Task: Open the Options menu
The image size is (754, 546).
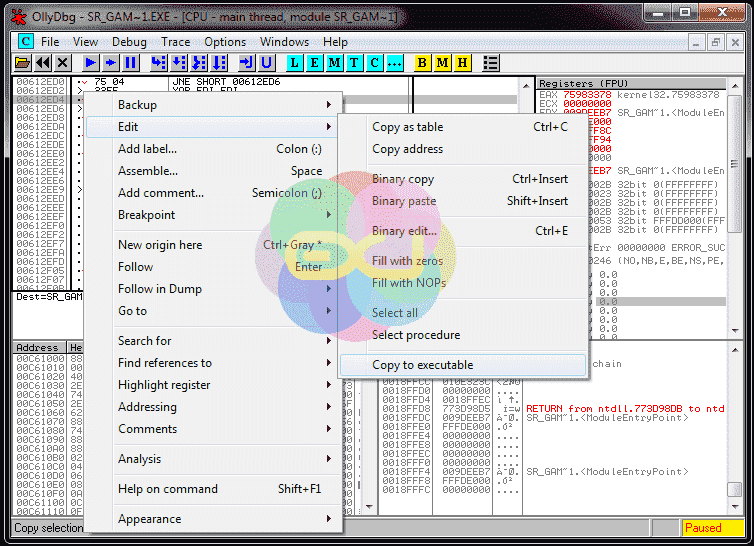Action: [x=225, y=42]
